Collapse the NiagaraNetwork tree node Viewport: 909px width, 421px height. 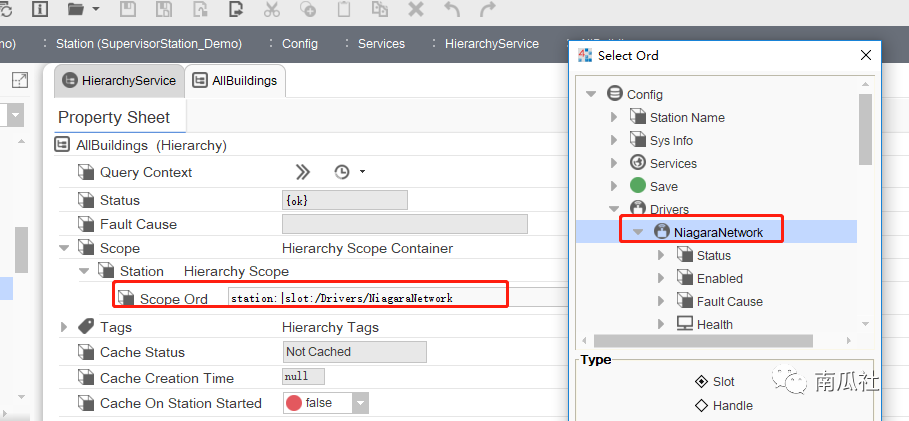(x=637, y=232)
